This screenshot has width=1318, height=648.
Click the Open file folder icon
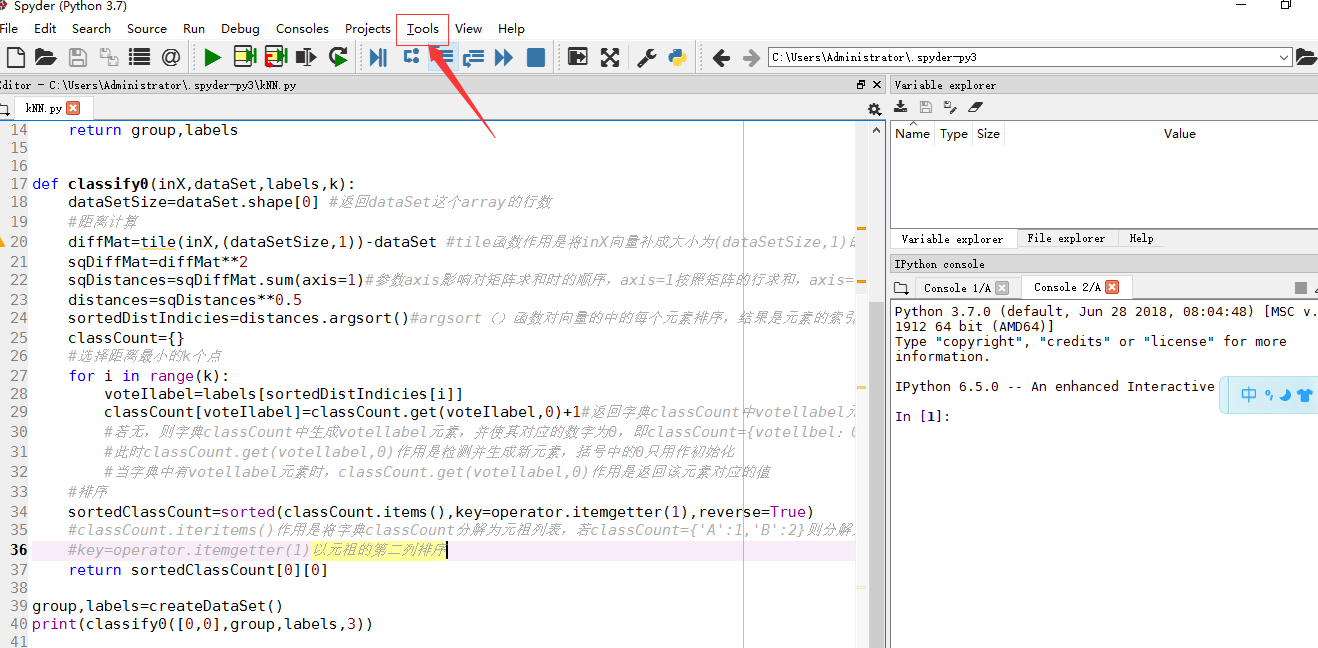pos(45,57)
